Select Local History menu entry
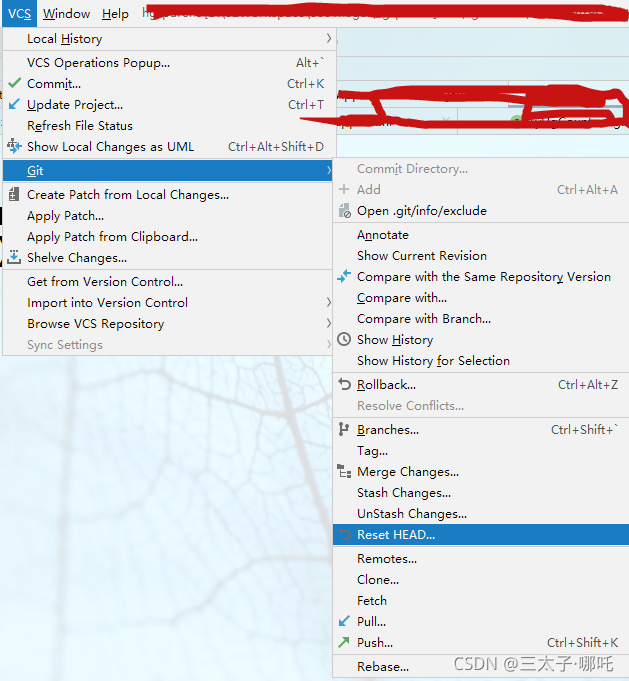Viewport: 629px width, 681px height. pyautogui.click(x=169, y=39)
